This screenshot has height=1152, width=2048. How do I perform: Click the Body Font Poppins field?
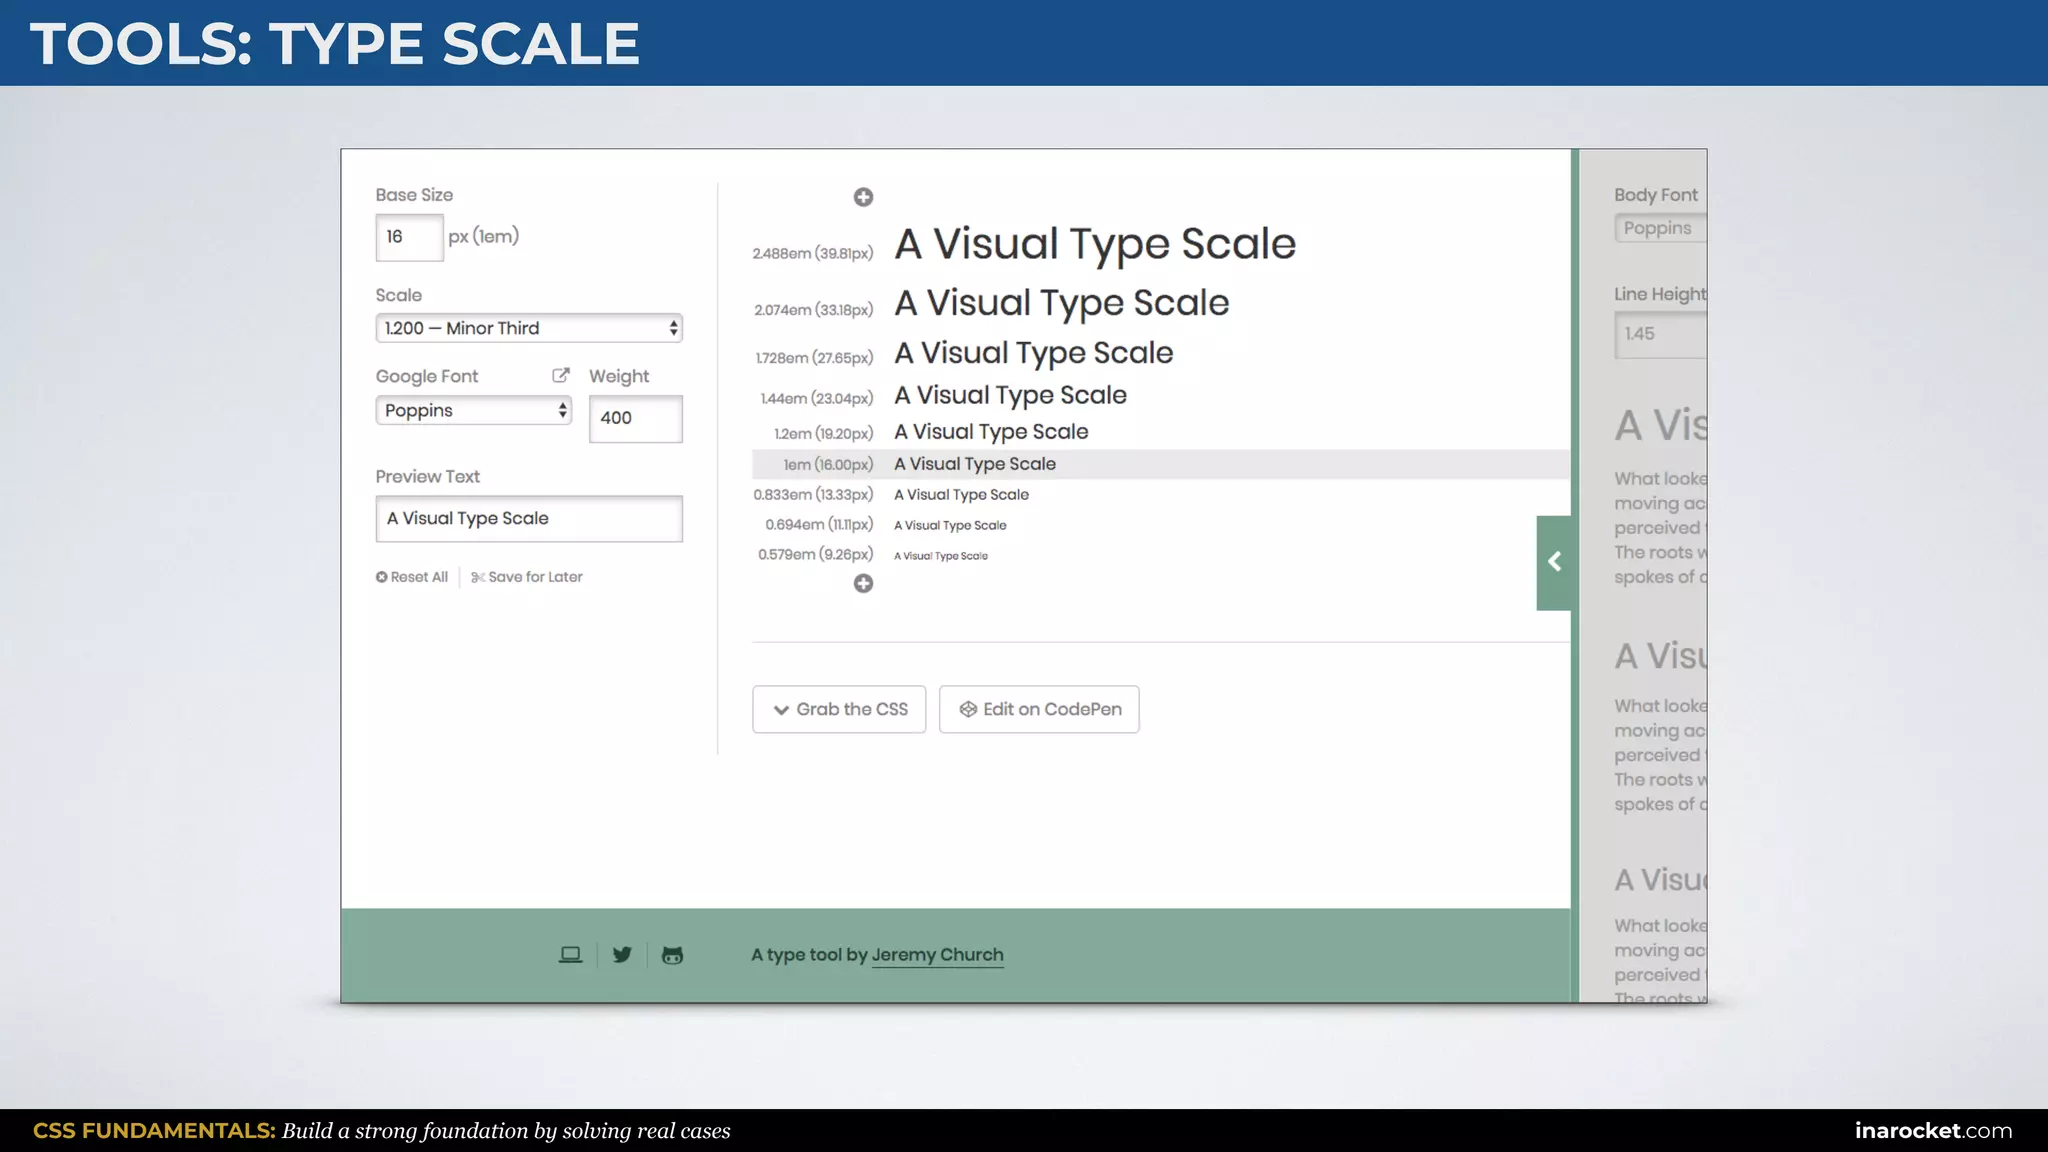1660,228
